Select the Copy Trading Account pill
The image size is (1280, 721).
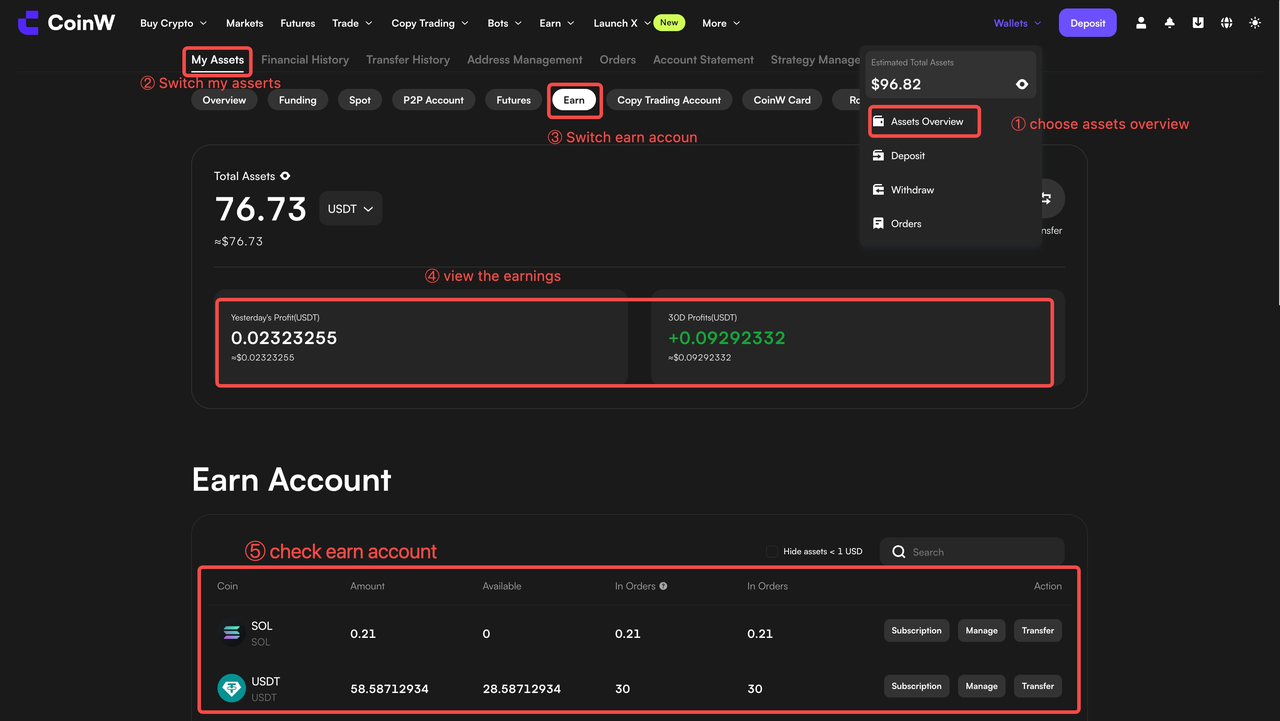(x=669, y=100)
